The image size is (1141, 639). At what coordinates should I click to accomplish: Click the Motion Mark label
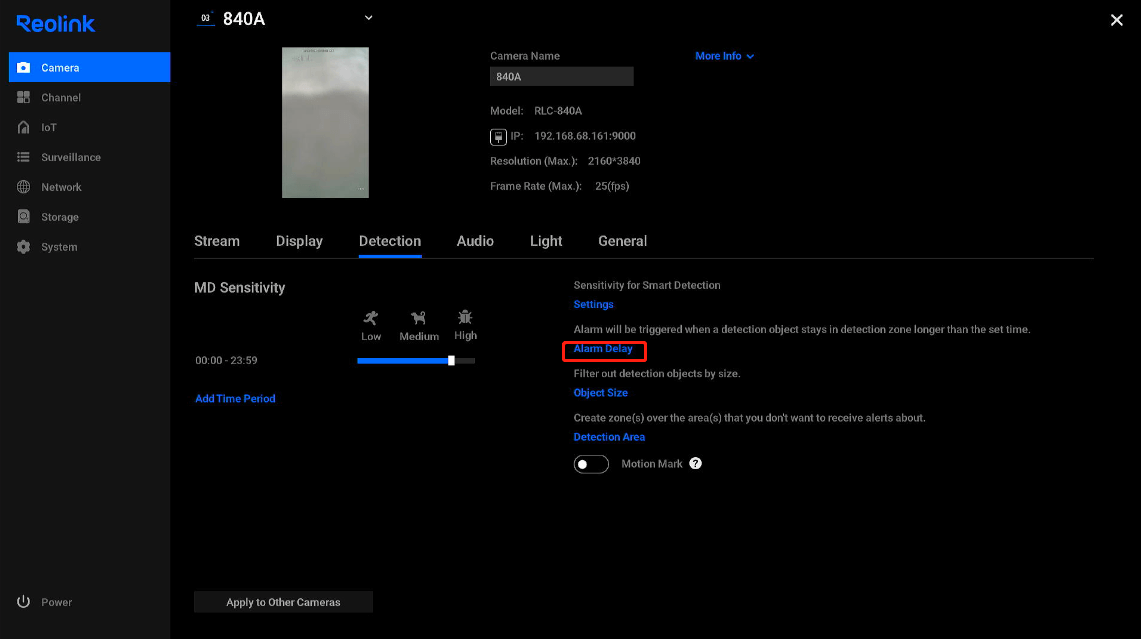pos(652,464)
